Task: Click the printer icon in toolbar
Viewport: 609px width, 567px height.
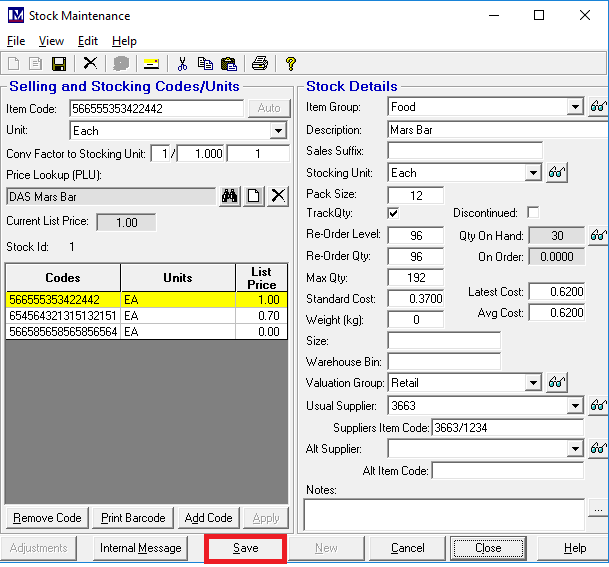Action: coord(260,64)
